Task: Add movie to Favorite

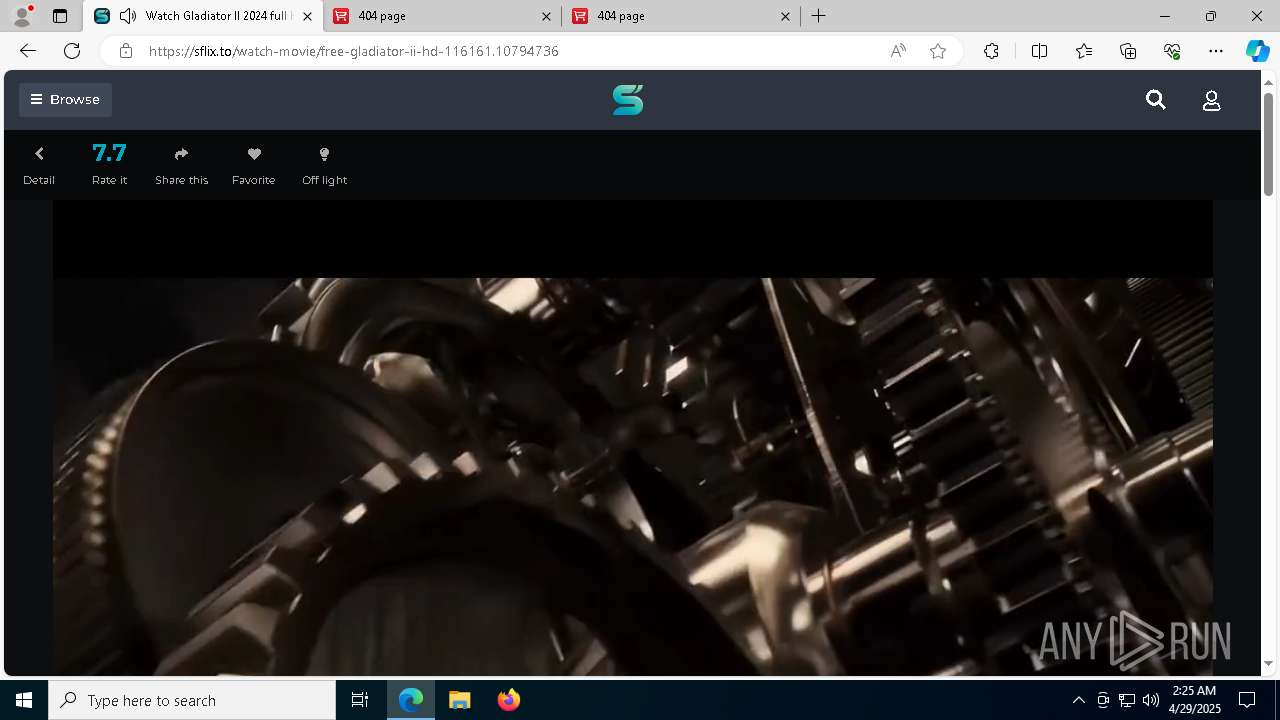Action: pos(254,165)
